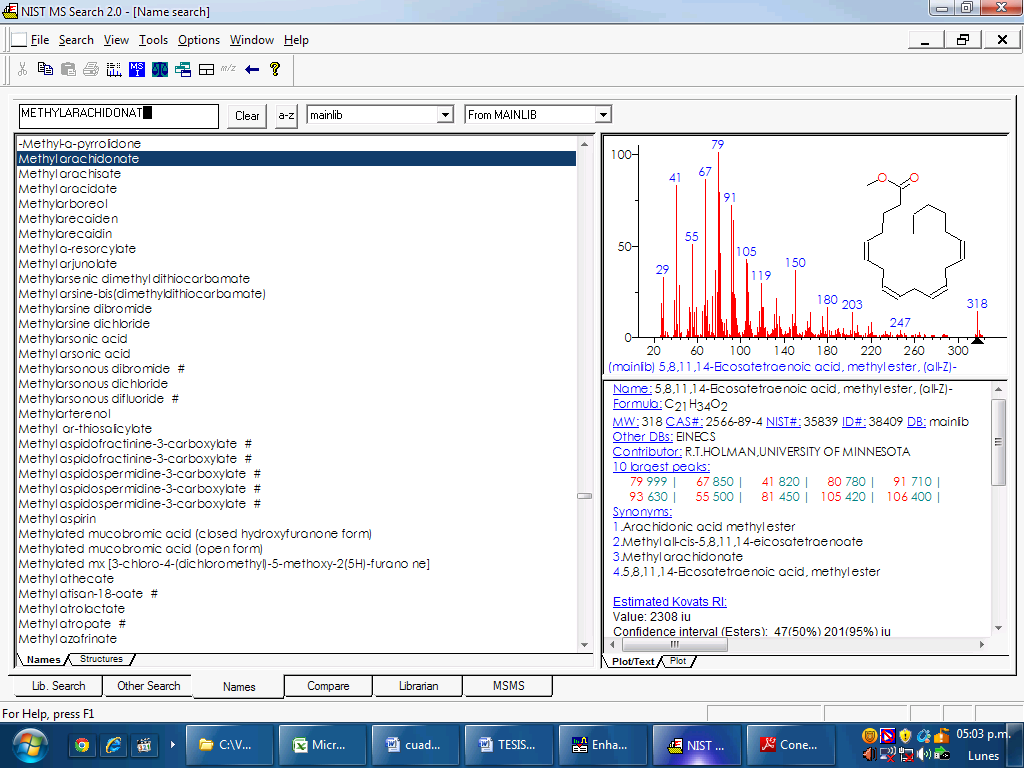The width and height of the screenshot is (1024, 768).
Task: Click the document icon left of File menu
Action: coord(20,40)
